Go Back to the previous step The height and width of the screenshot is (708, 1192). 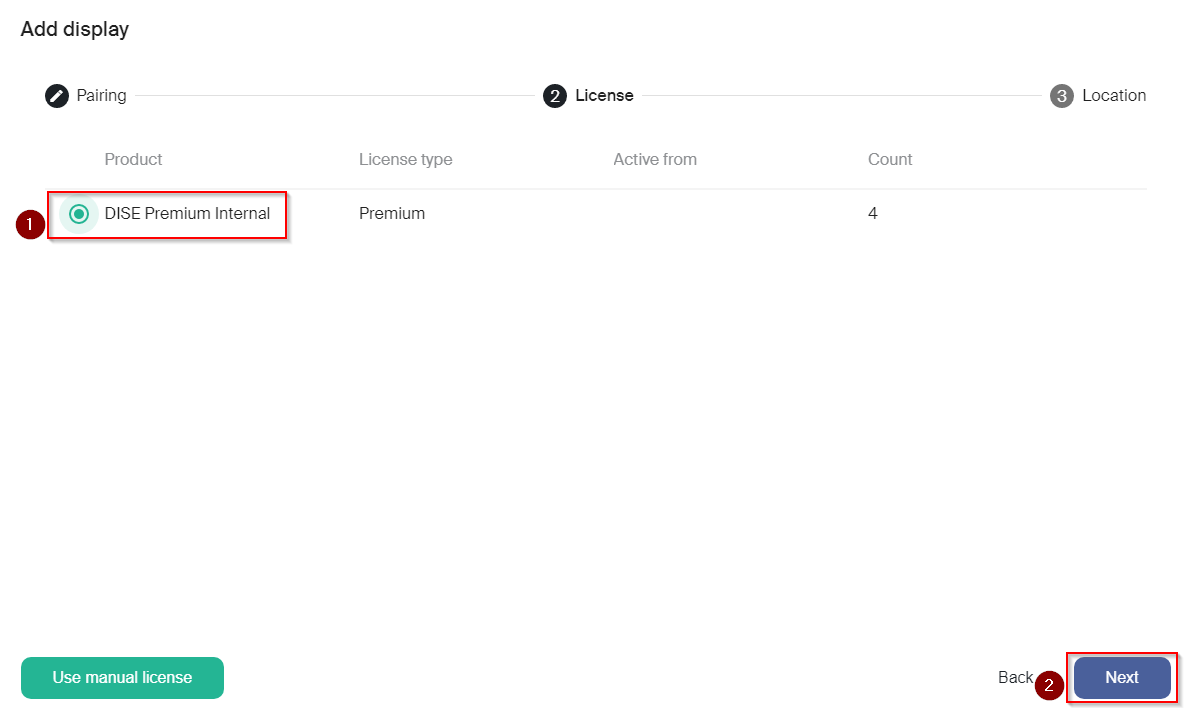(x=1015, y=677)
